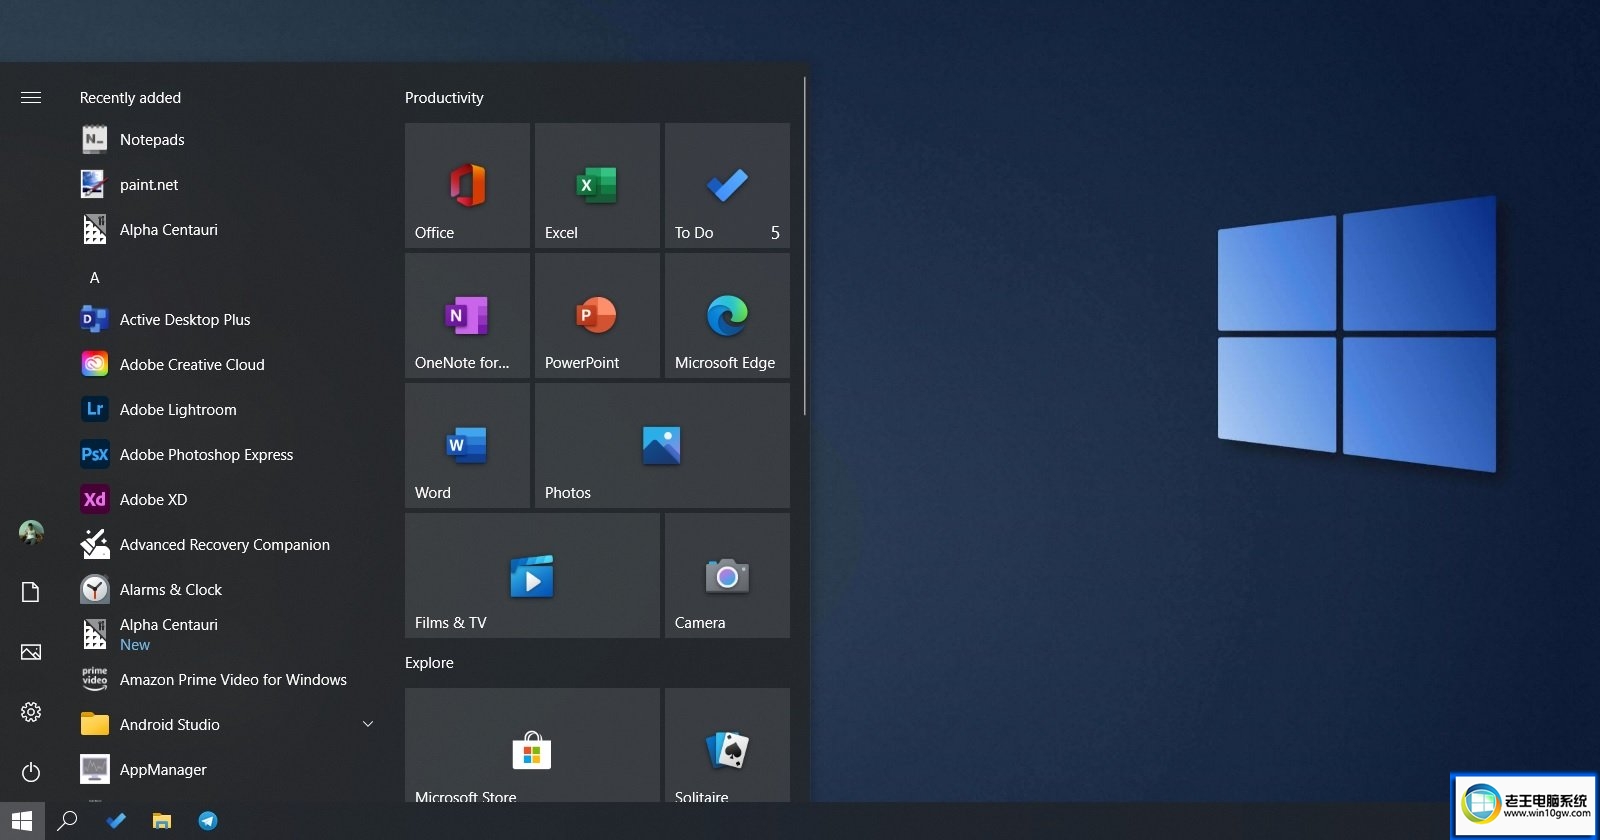Launch the Camera tile
Image resolution: width=1600 pixels, height=840 pixels.
[x=727, y=575]
